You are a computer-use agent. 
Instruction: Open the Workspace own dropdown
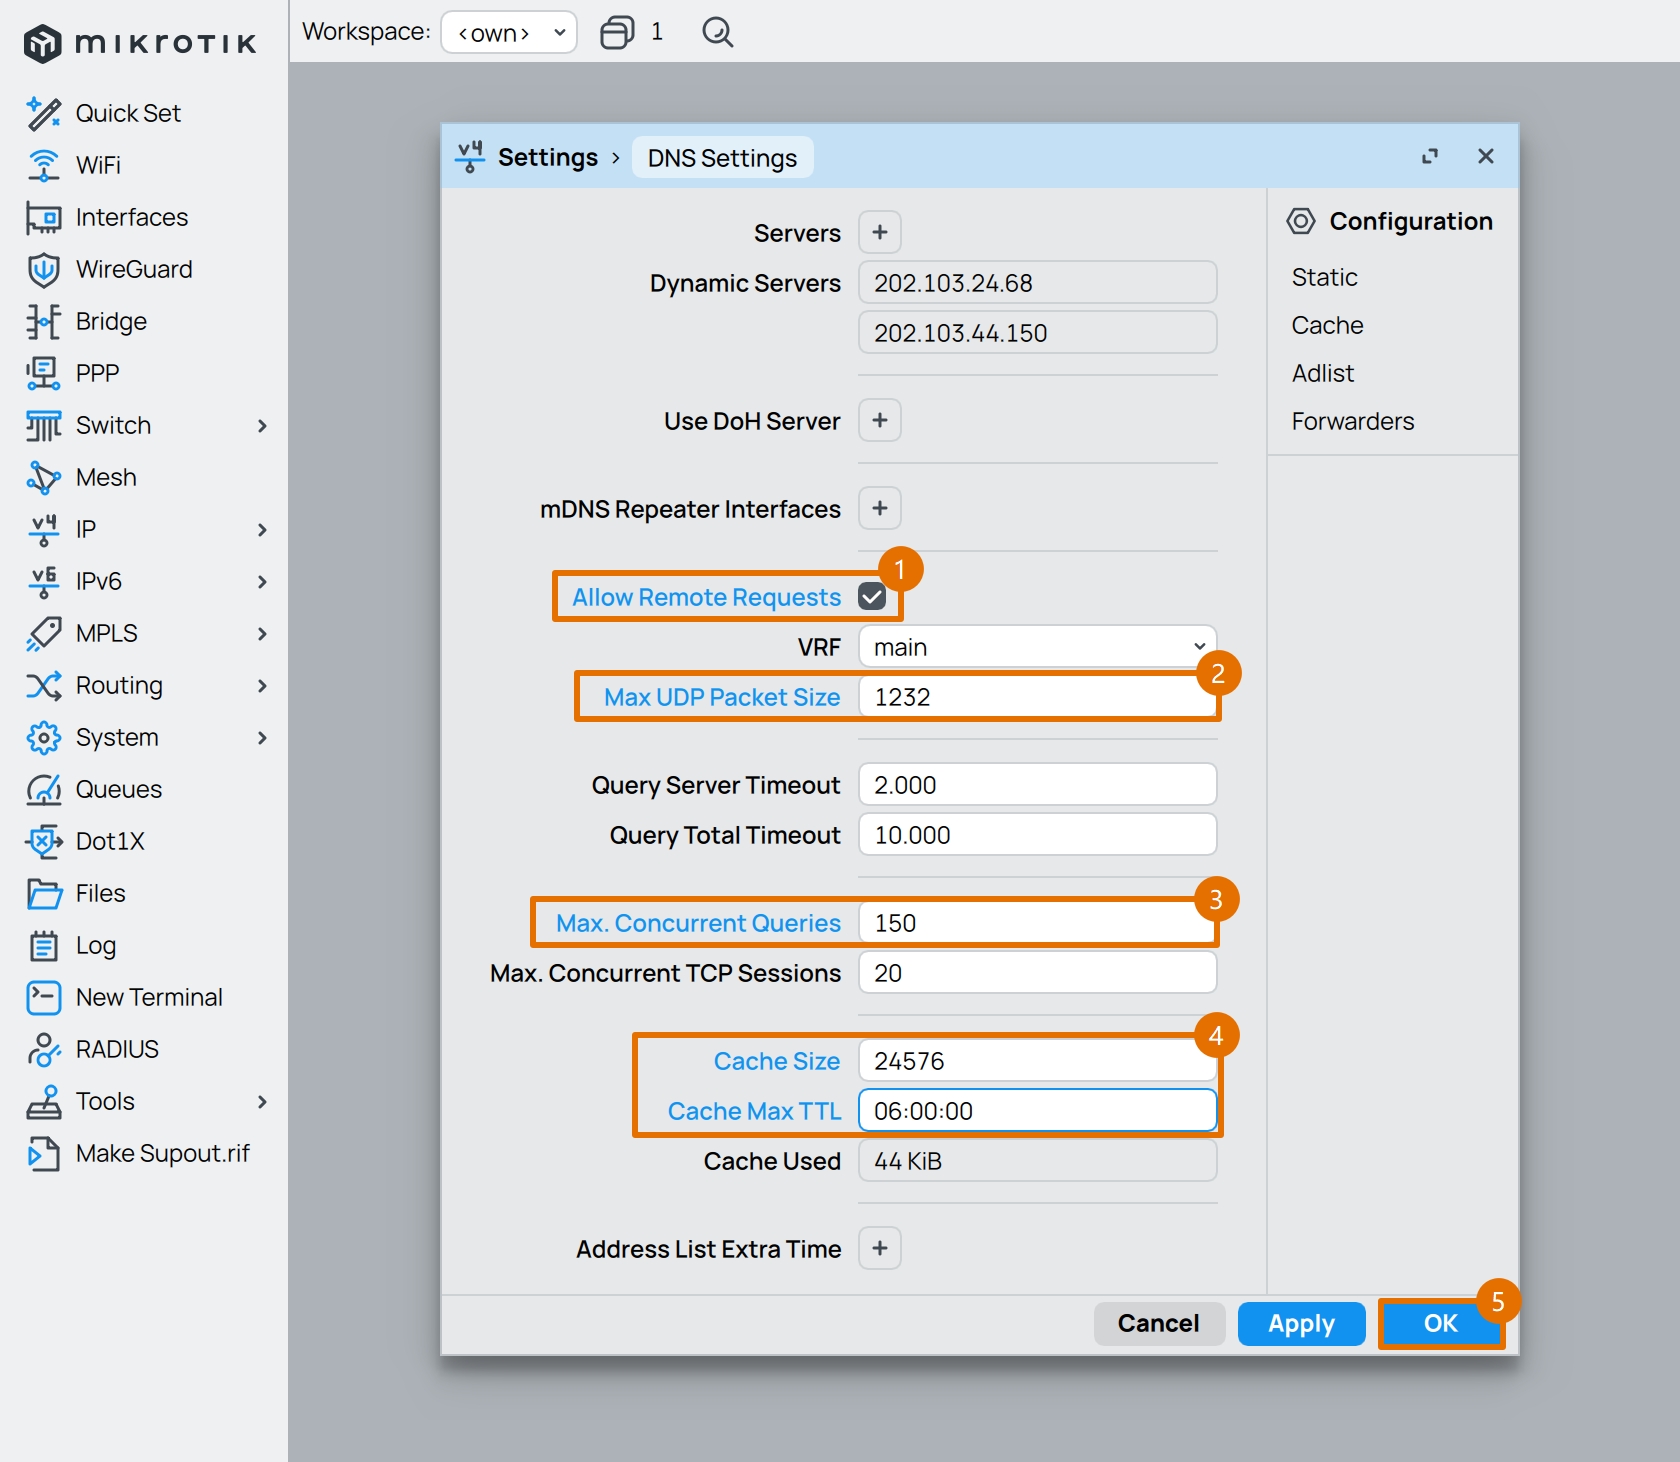click(x=509, y=32)
